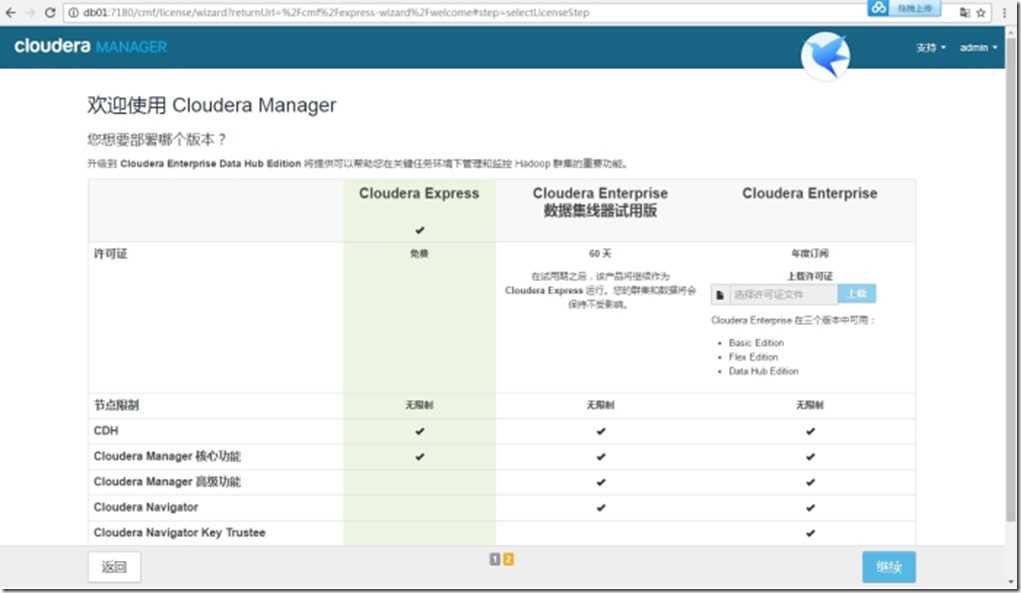
Task: Go to wizard step 1 indicator
Action: pyautogui.click(x=495, y=559)
